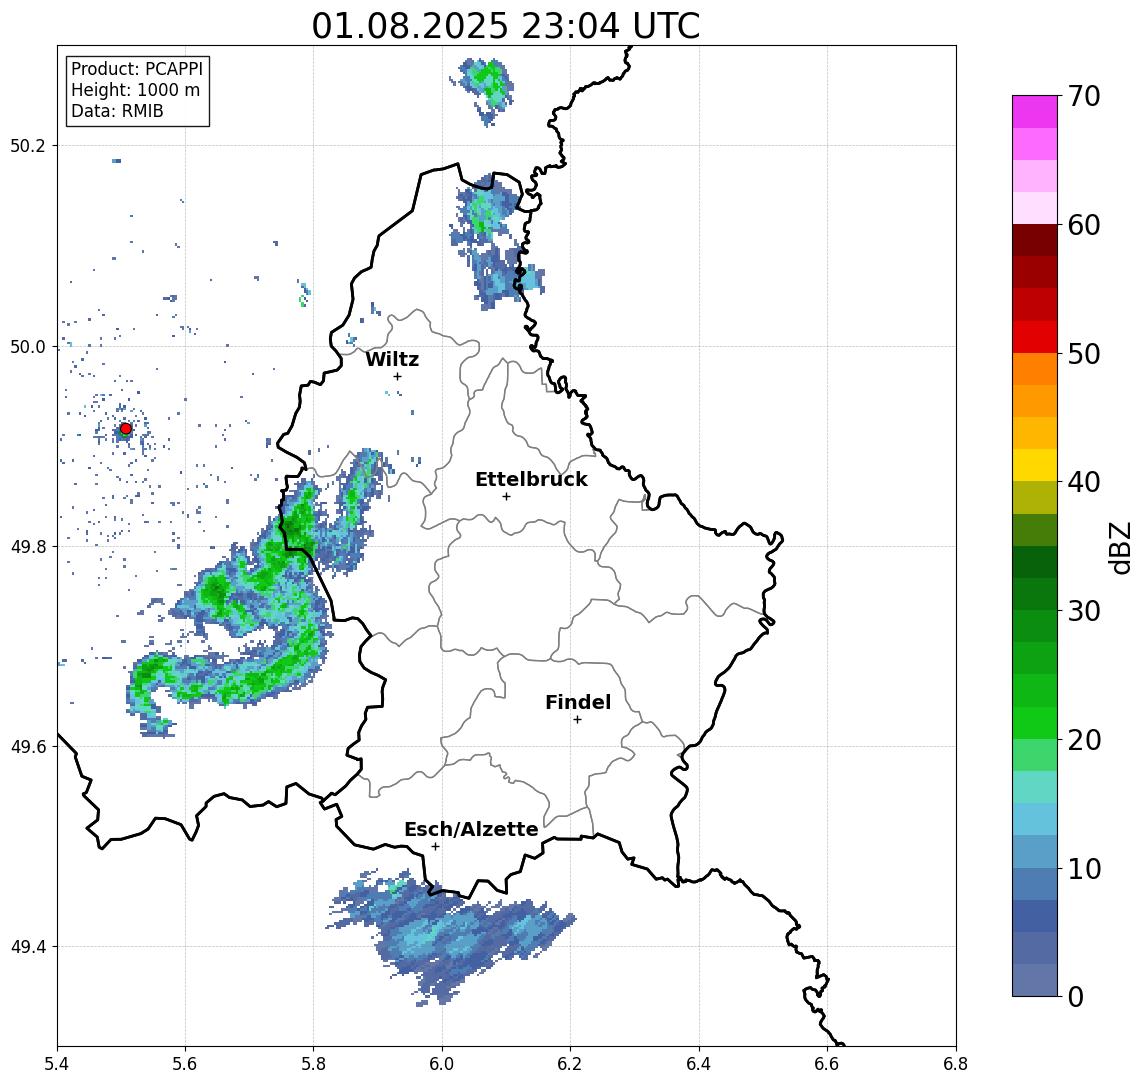1145x1084 pixels.
Task: Click the Height: 1000 m text
Action: point(135,91)
